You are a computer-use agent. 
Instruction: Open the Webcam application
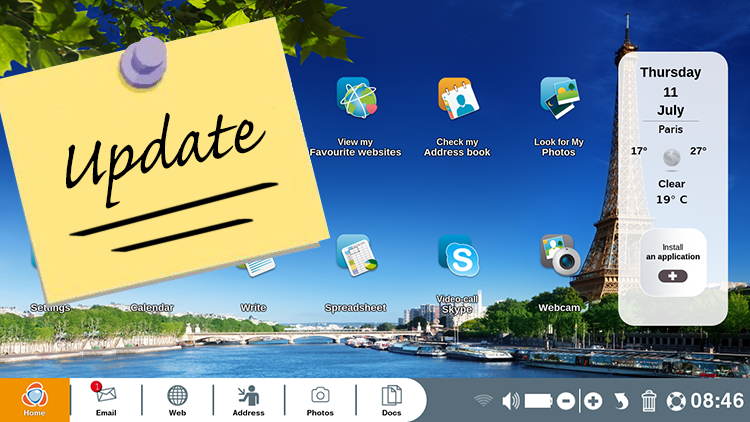coord(560,255)
